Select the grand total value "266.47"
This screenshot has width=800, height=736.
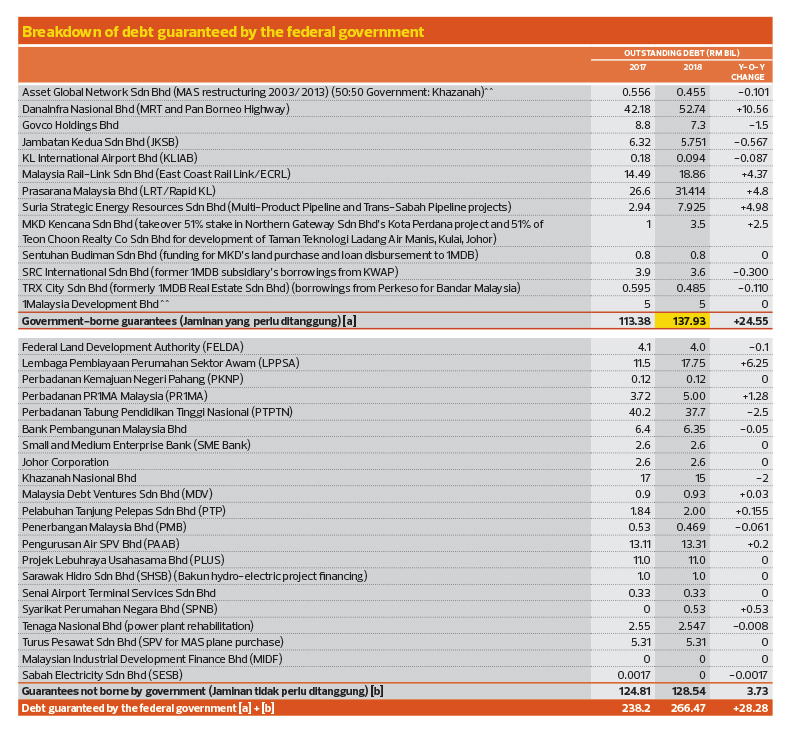tap(688, 708)
